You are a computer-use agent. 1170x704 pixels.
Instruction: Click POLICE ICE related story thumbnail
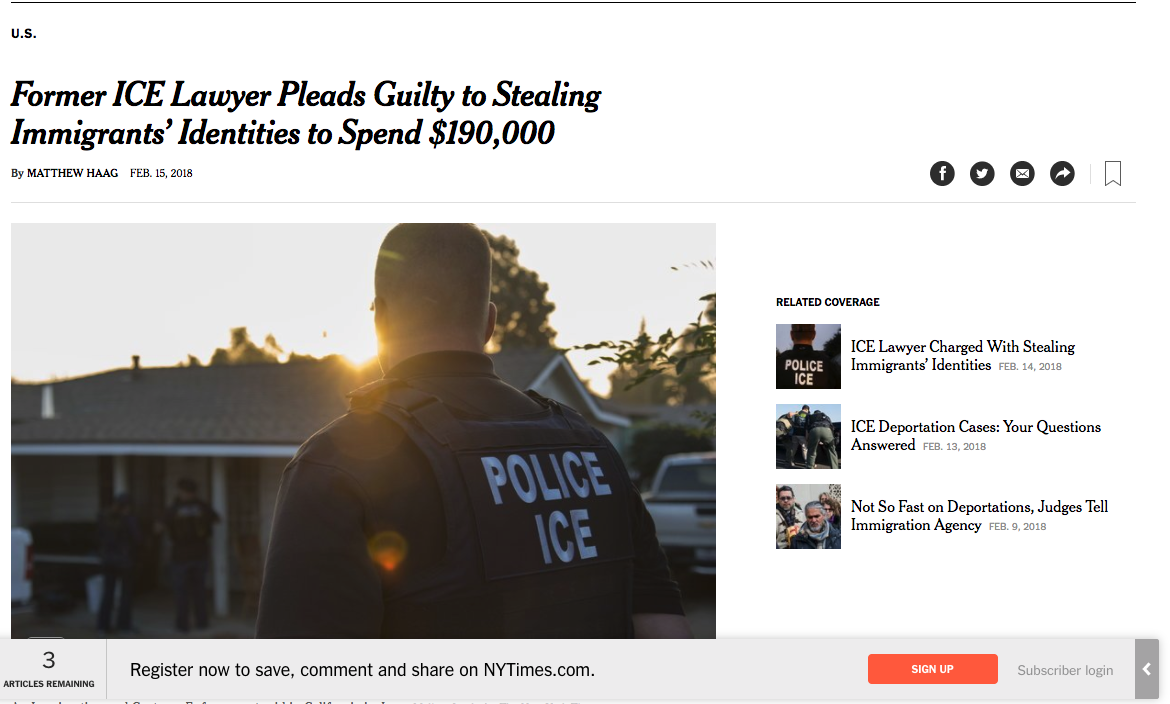pos(808,356)
